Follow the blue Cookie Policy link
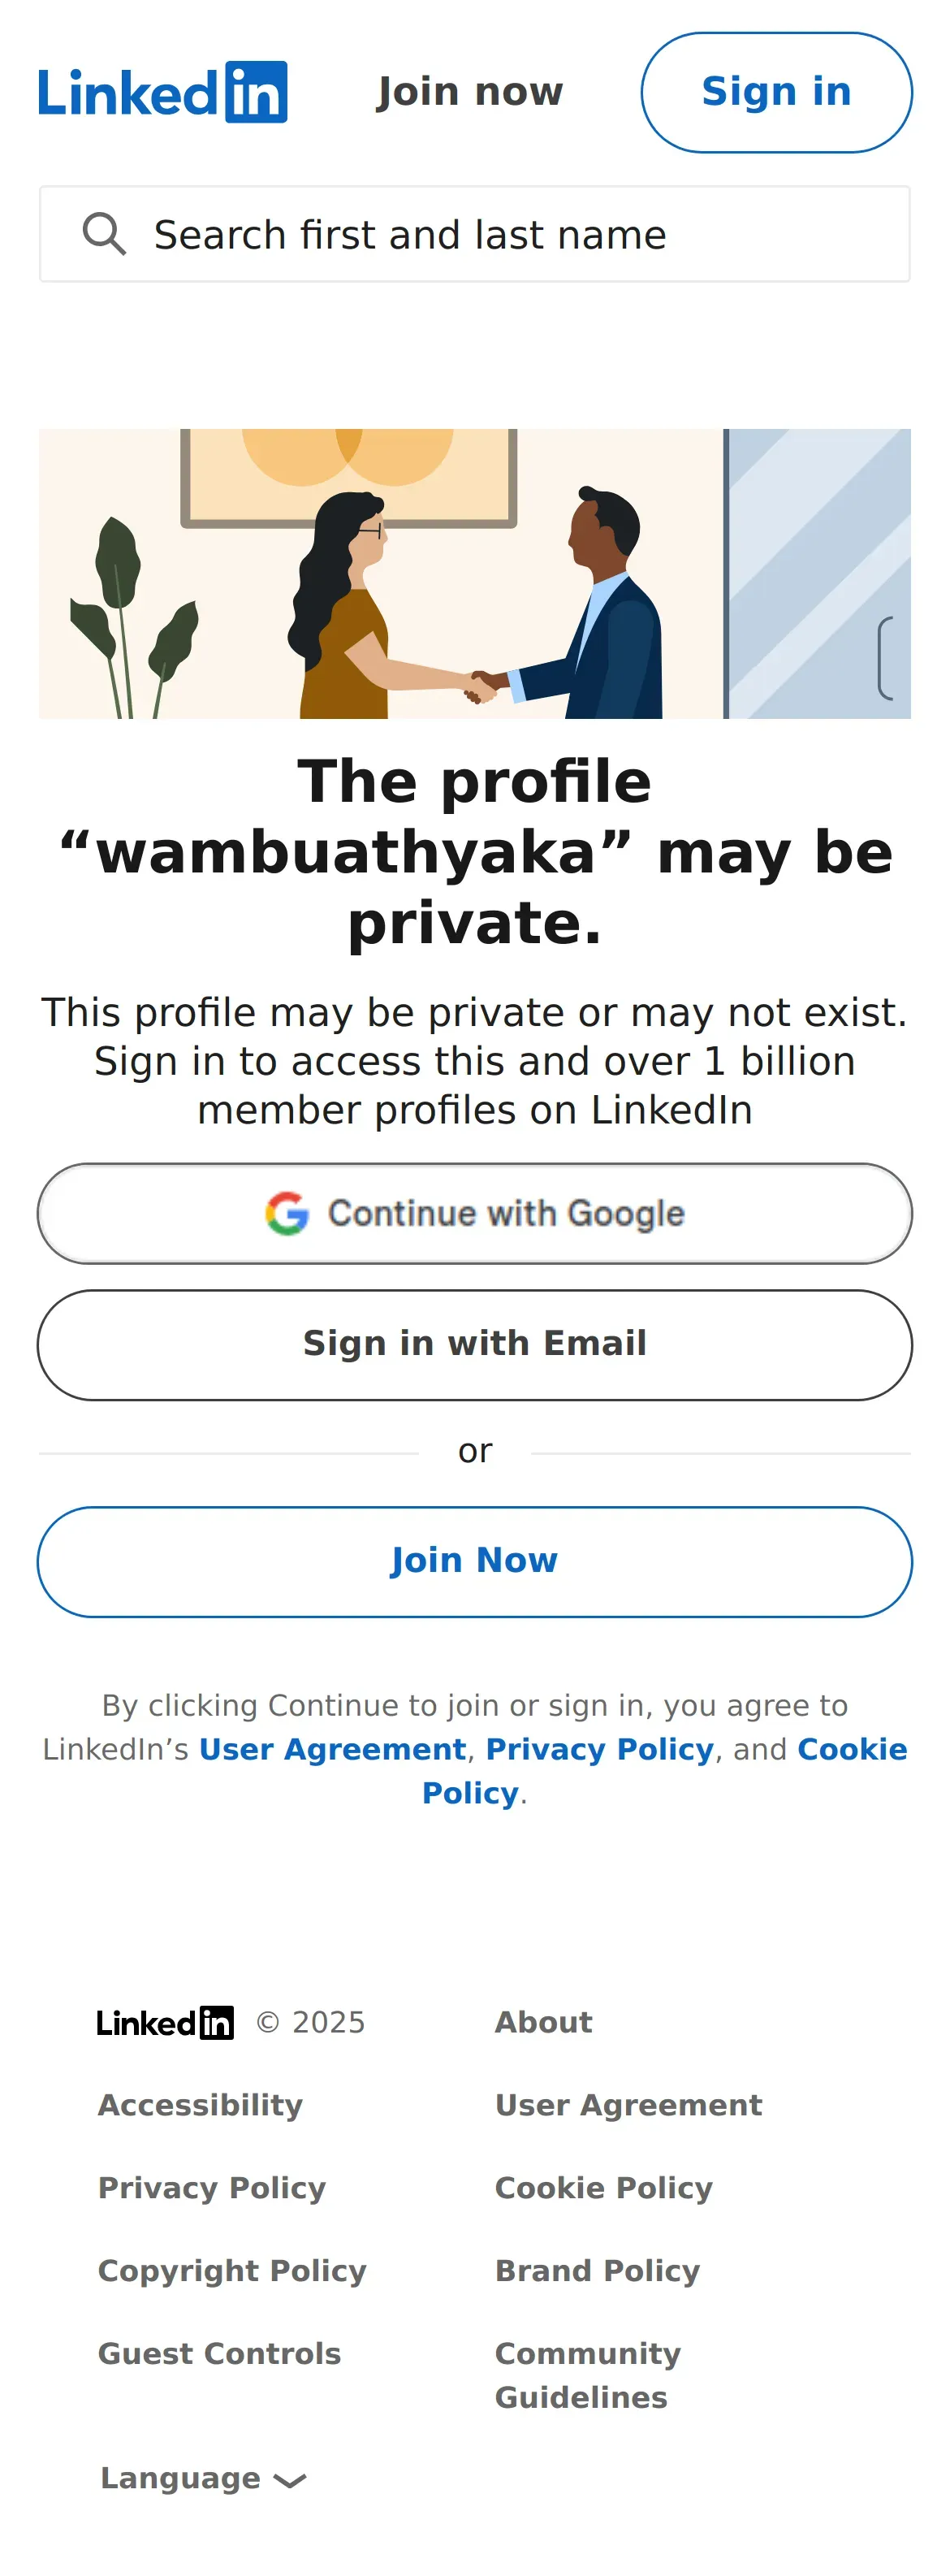The height and width of the screenshot is (2576, 950). point(851,1749)
